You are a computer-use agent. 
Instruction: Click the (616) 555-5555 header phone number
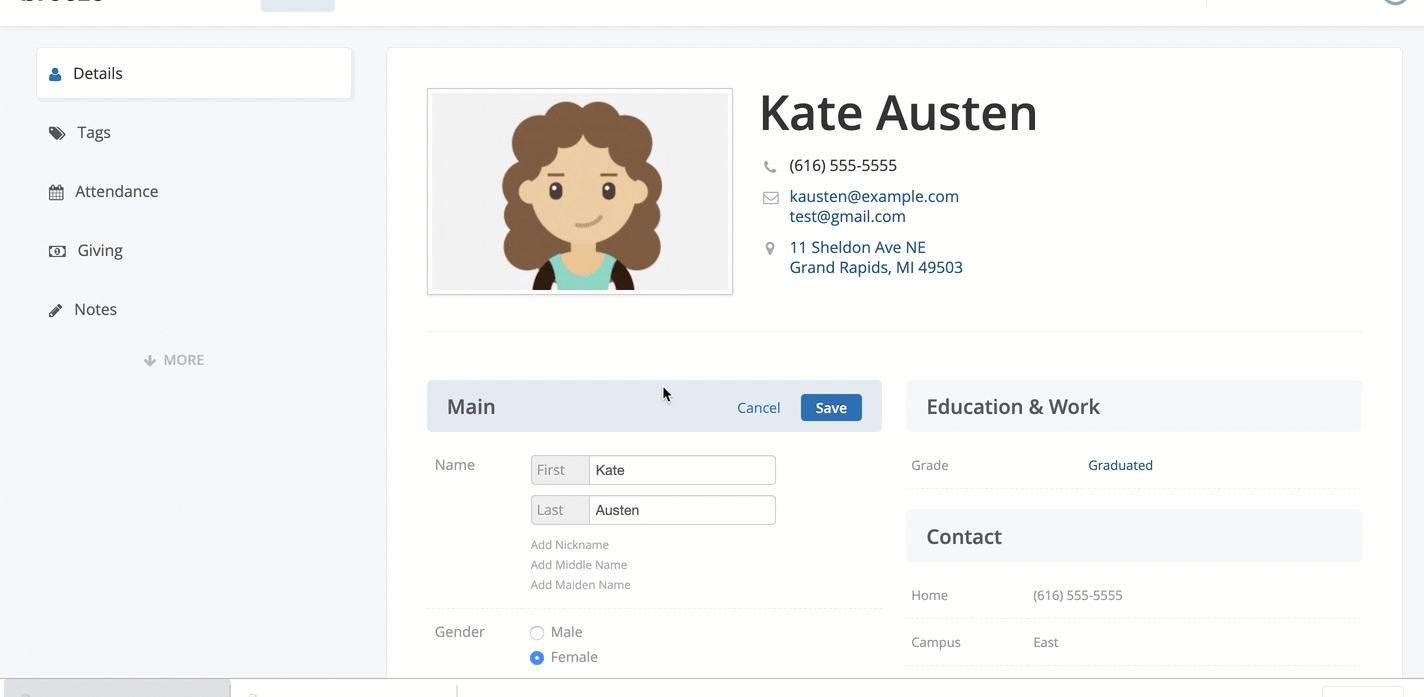843,165
